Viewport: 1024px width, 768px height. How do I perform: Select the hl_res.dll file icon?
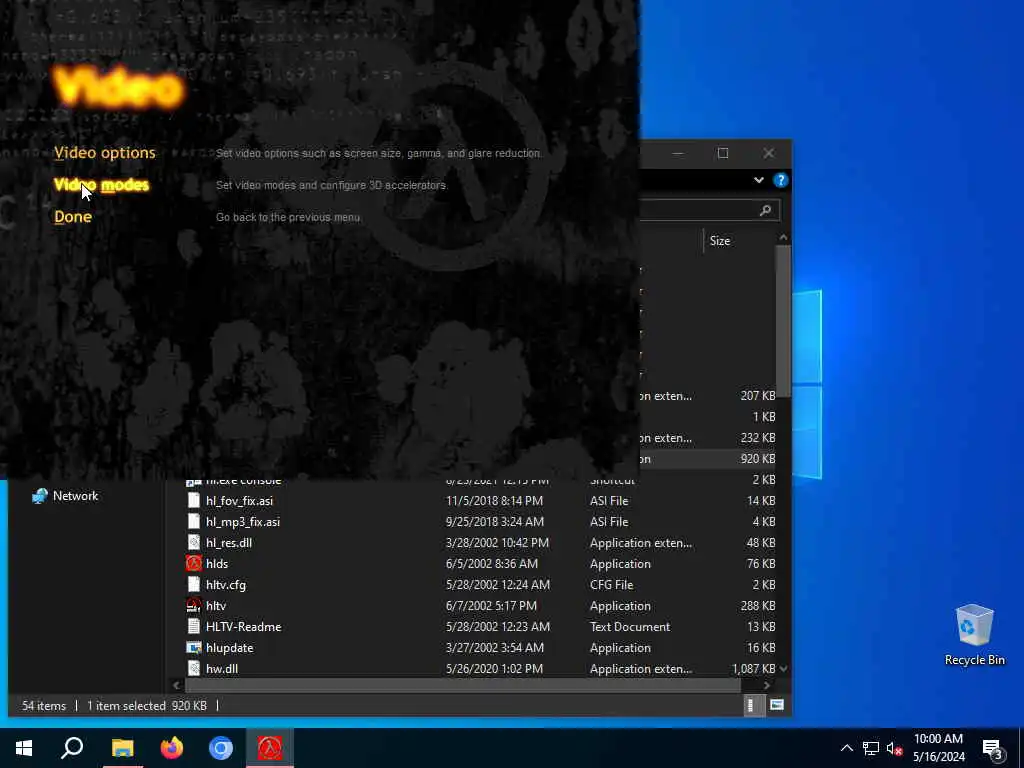coord(194,543)
